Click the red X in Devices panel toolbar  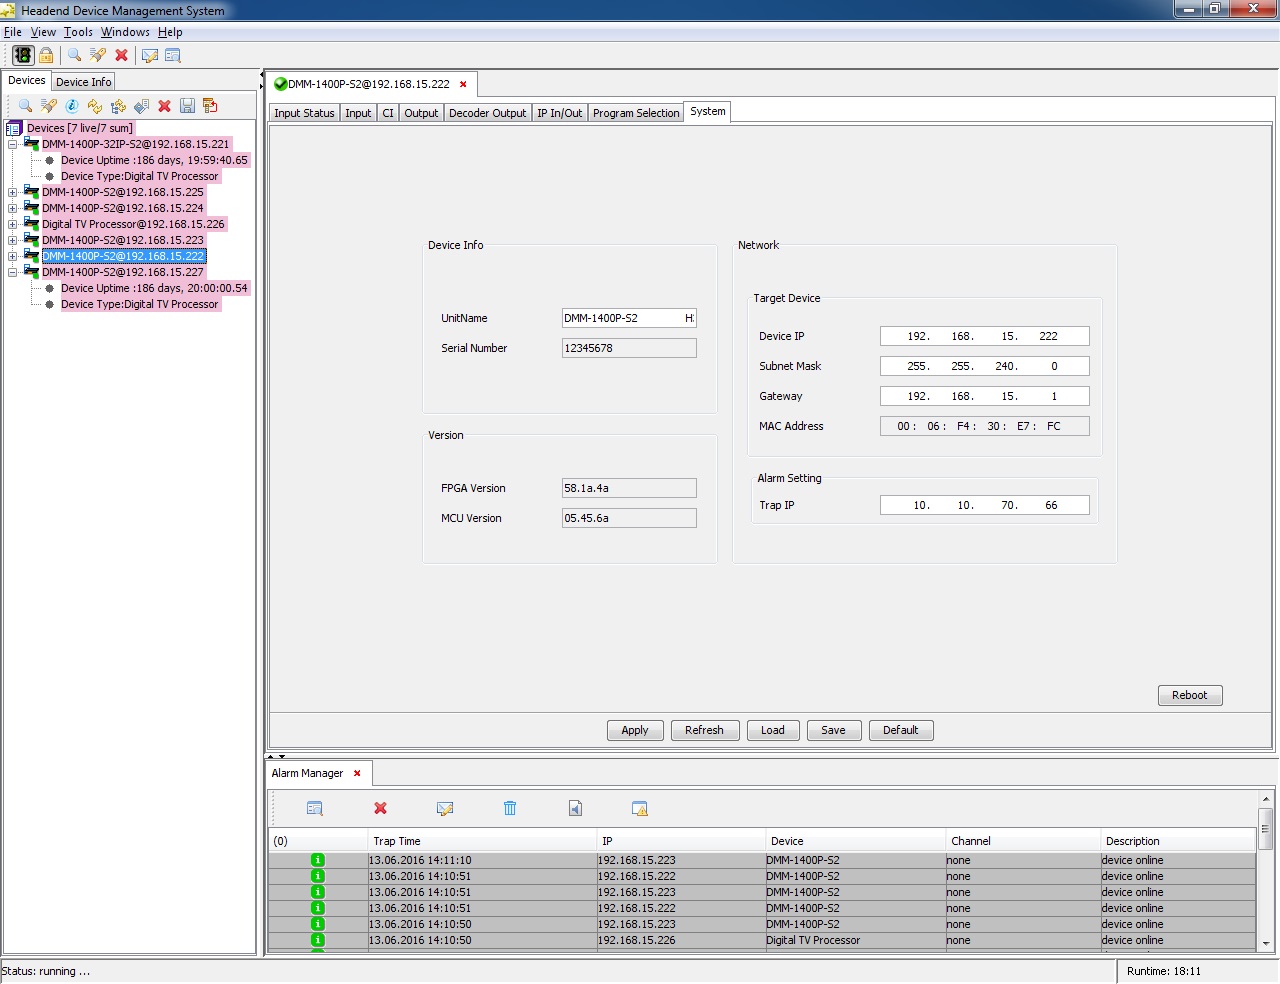pos(165,106)
